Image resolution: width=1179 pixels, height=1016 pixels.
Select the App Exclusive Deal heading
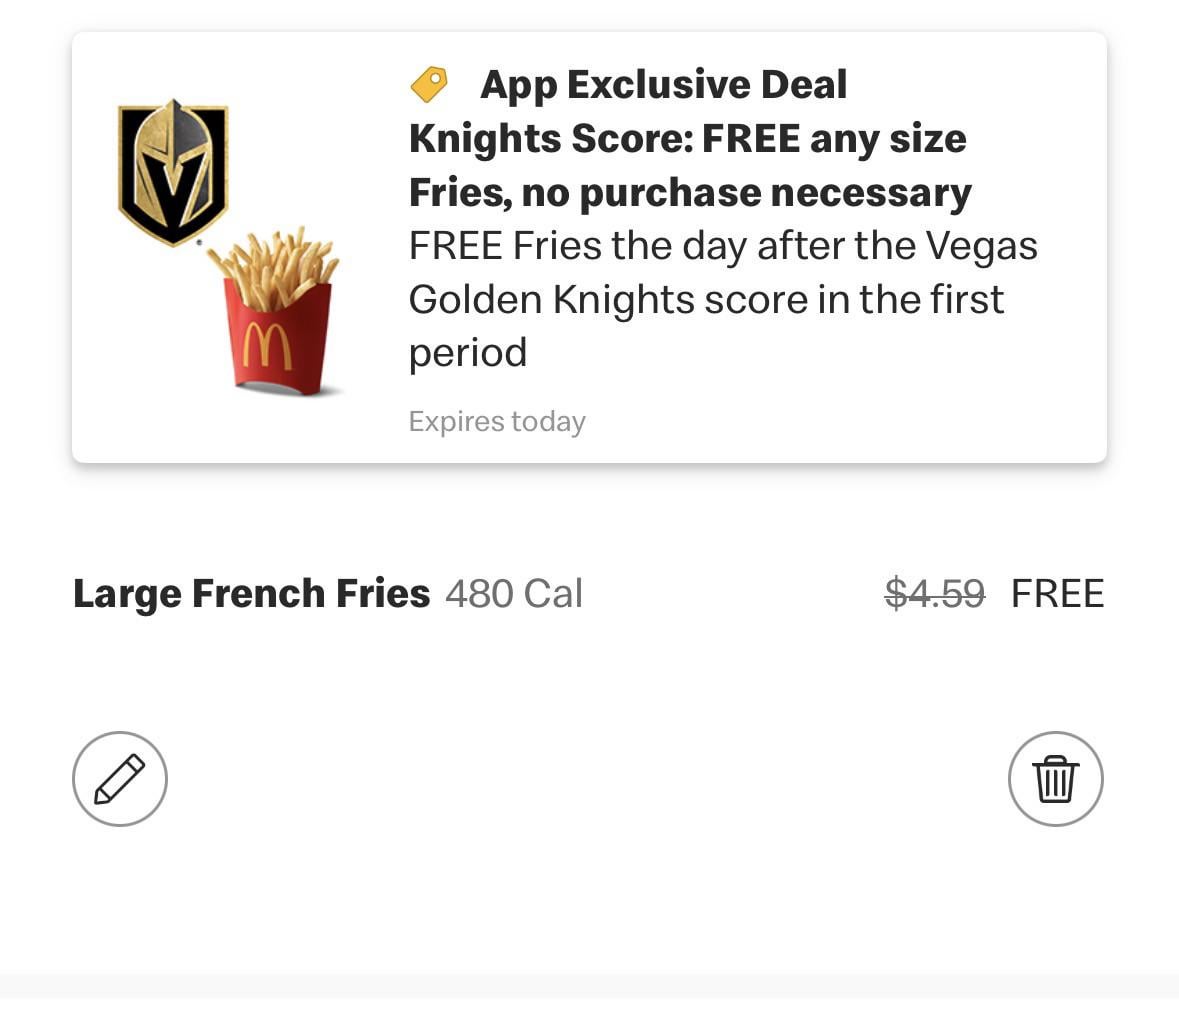coord(663,85)
